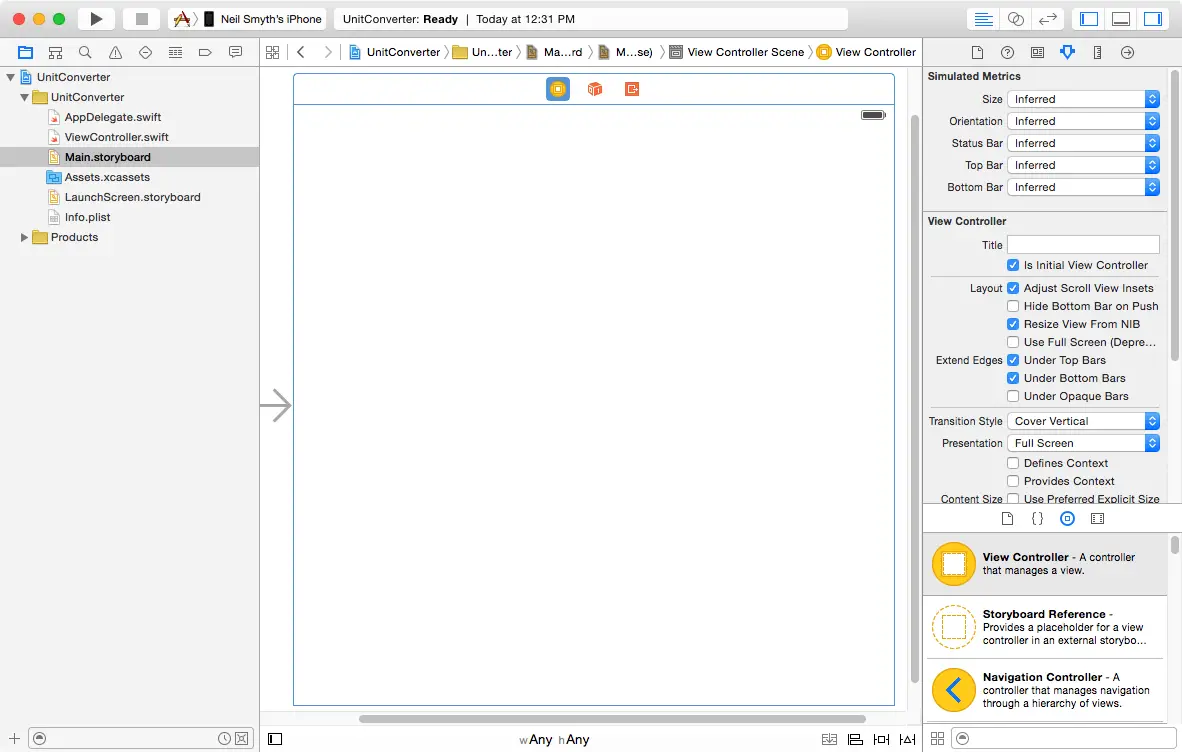This screenshot has height=752, width=1182.
Task: Click the wAny hAny size class button
Action: [x=554, y=739]
